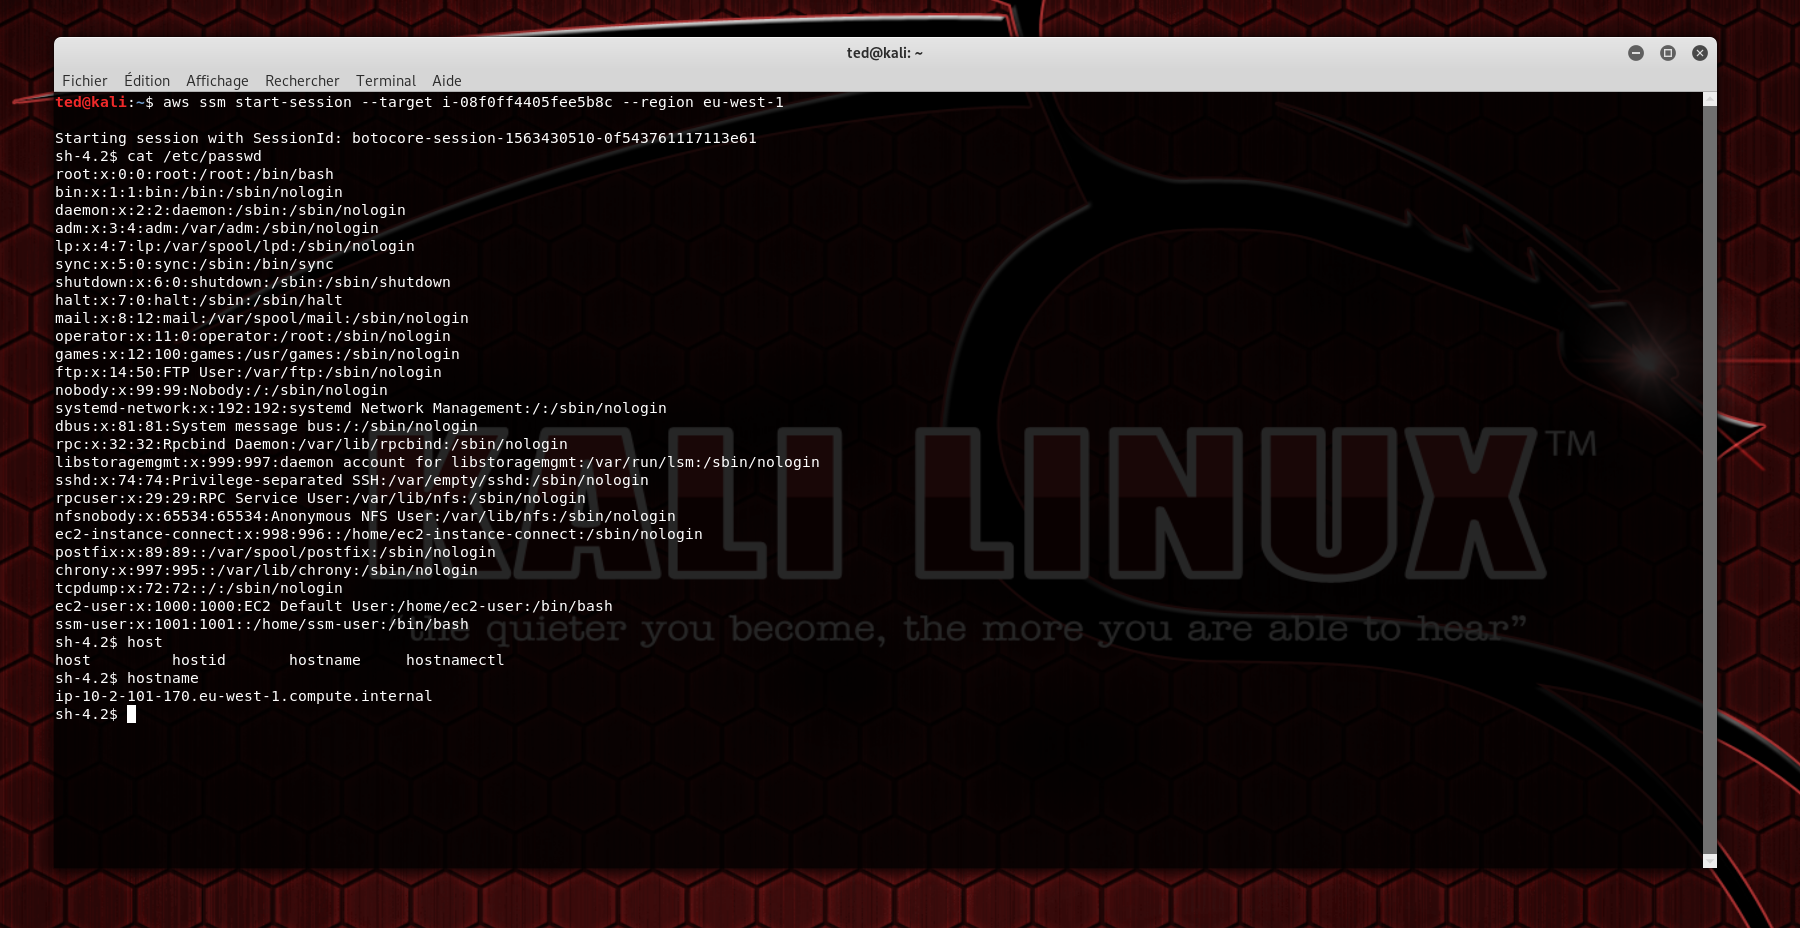Screen dimensions: 1800x928
Task: Click the libstoragemgmt passwd entry
Action: point(437,462)
